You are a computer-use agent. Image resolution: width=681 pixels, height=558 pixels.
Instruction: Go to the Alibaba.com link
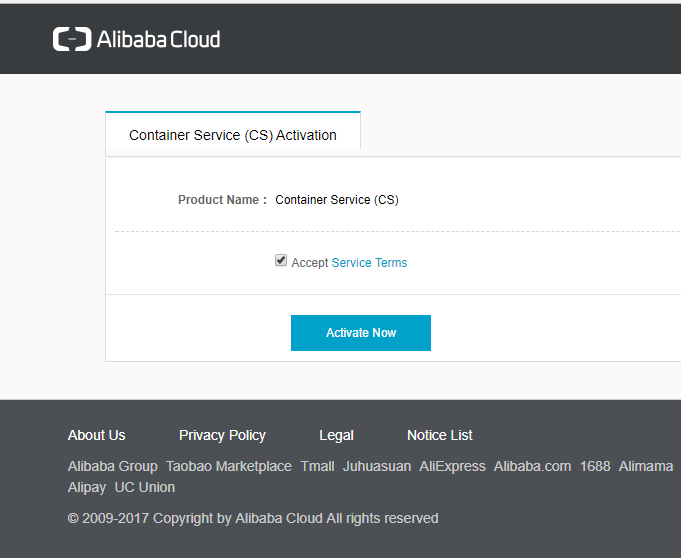click(532, 466)
